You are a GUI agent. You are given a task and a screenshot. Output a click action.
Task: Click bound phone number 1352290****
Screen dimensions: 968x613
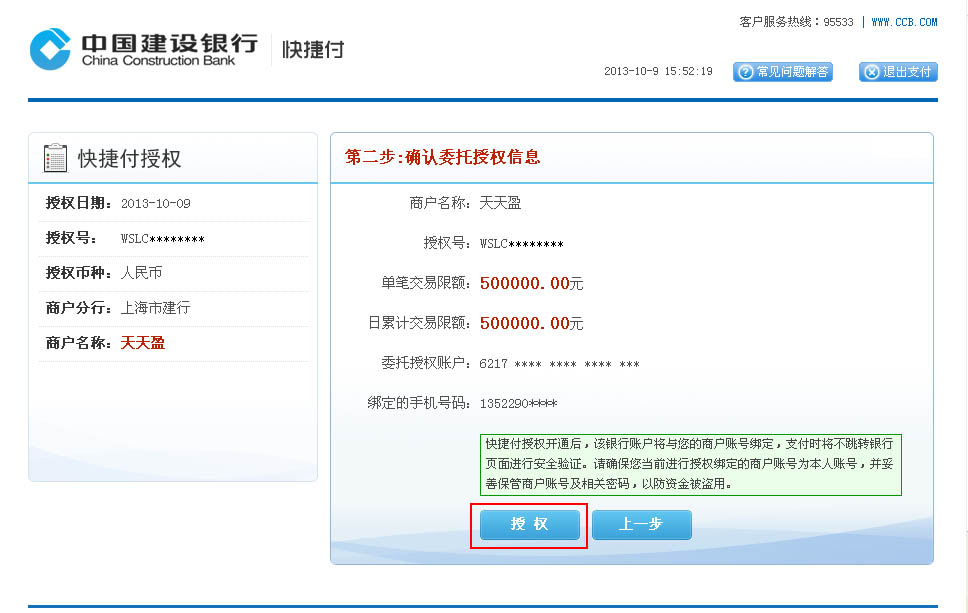click(519, 404)
